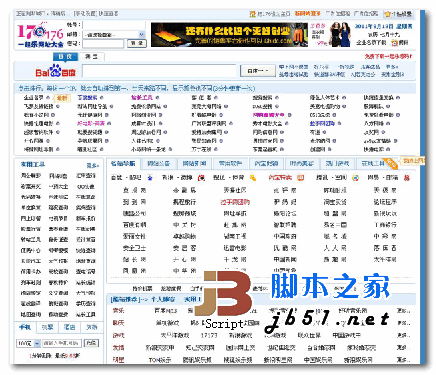Click the account field at top of login form
The width and height of the screenshot is (436, 375).
pos(114,25)
